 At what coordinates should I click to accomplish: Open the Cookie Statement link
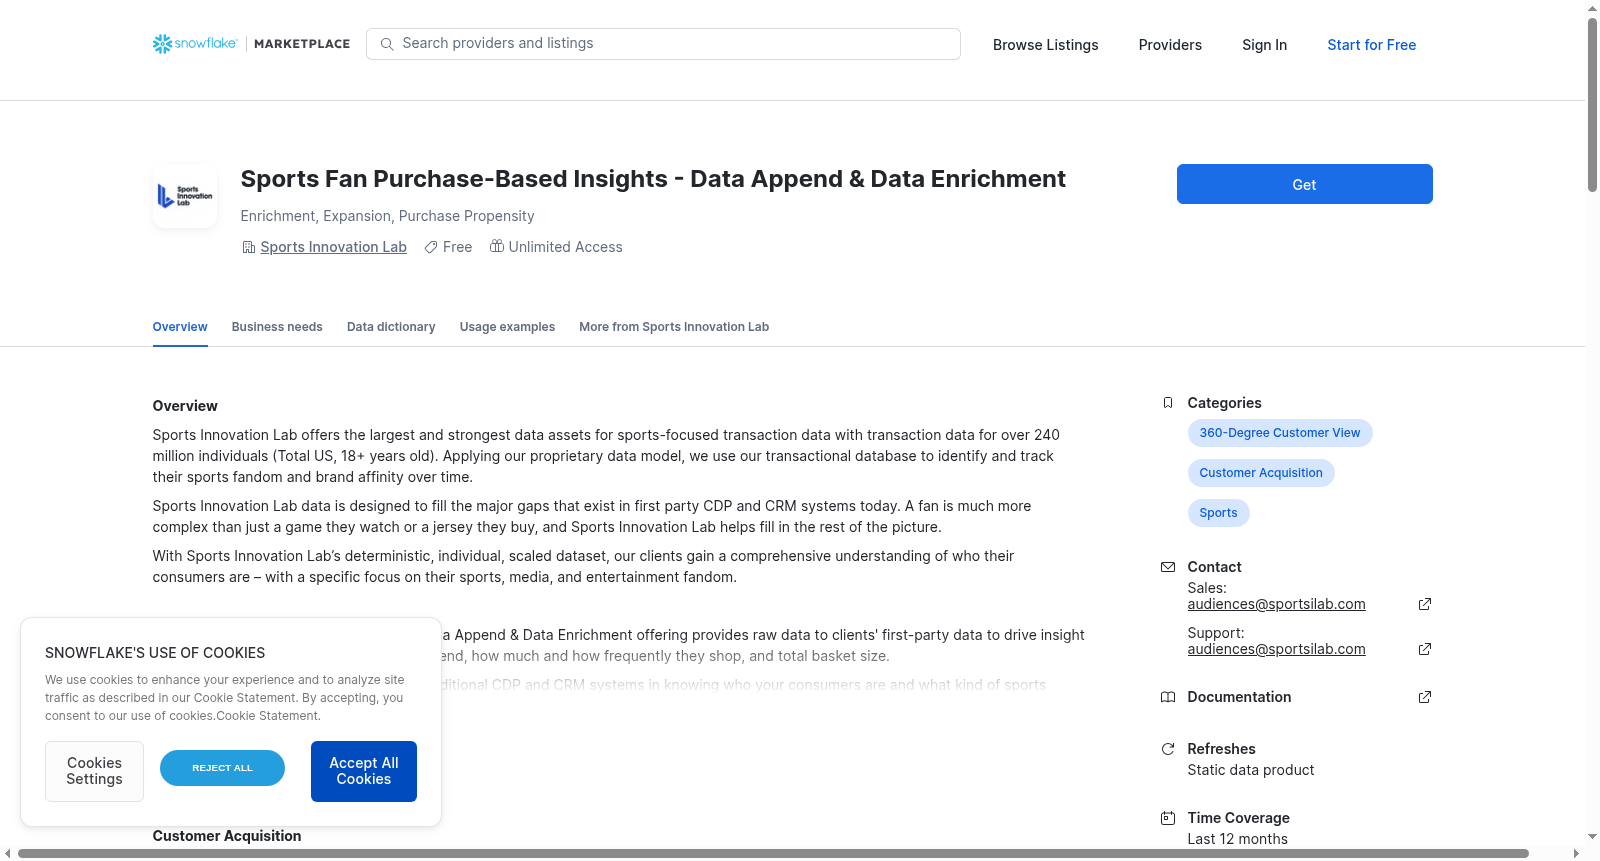(268, 716)
